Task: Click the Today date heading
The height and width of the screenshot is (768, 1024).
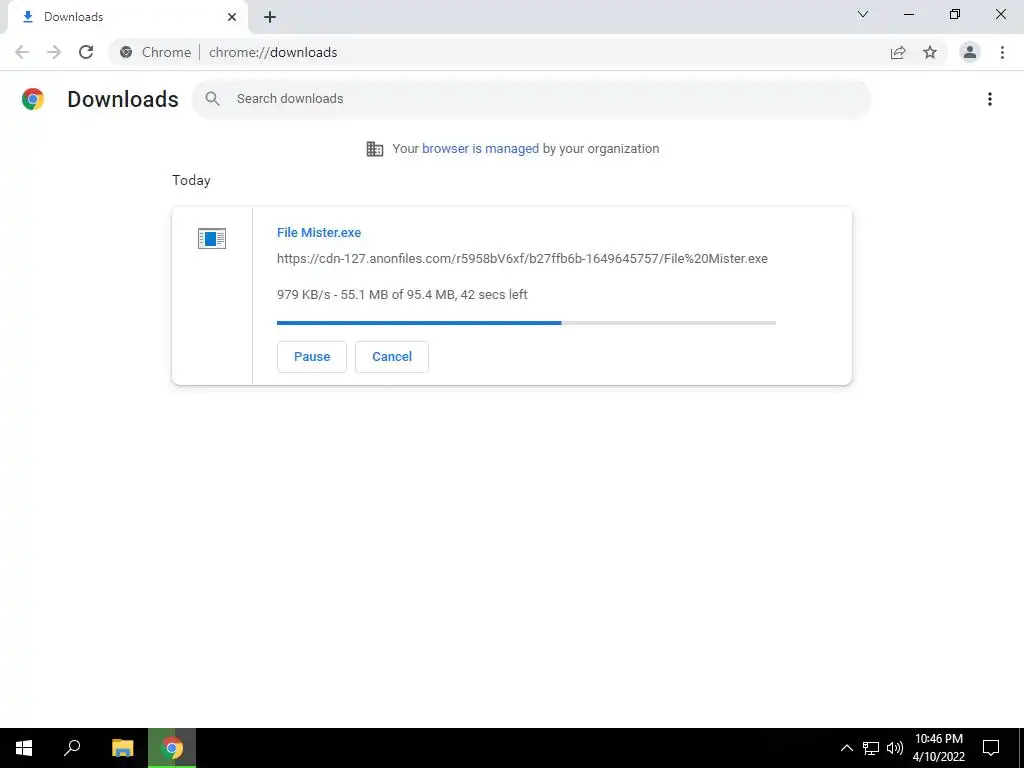Action: point(191,180)
